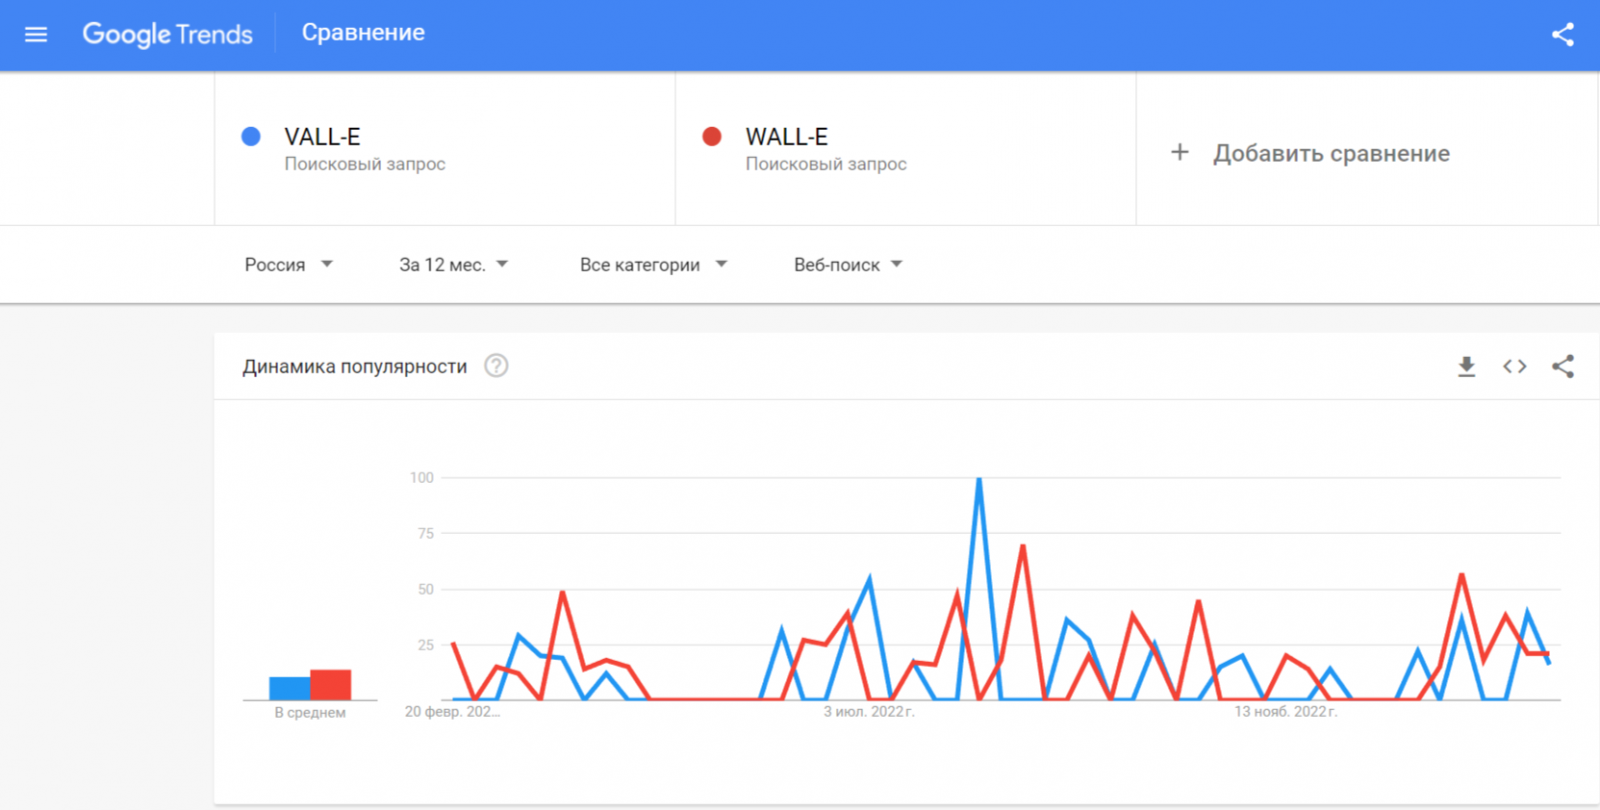Expand the Россия region dropdown
Viewport: 1600px width, 810px height.
tap(288, 265)
